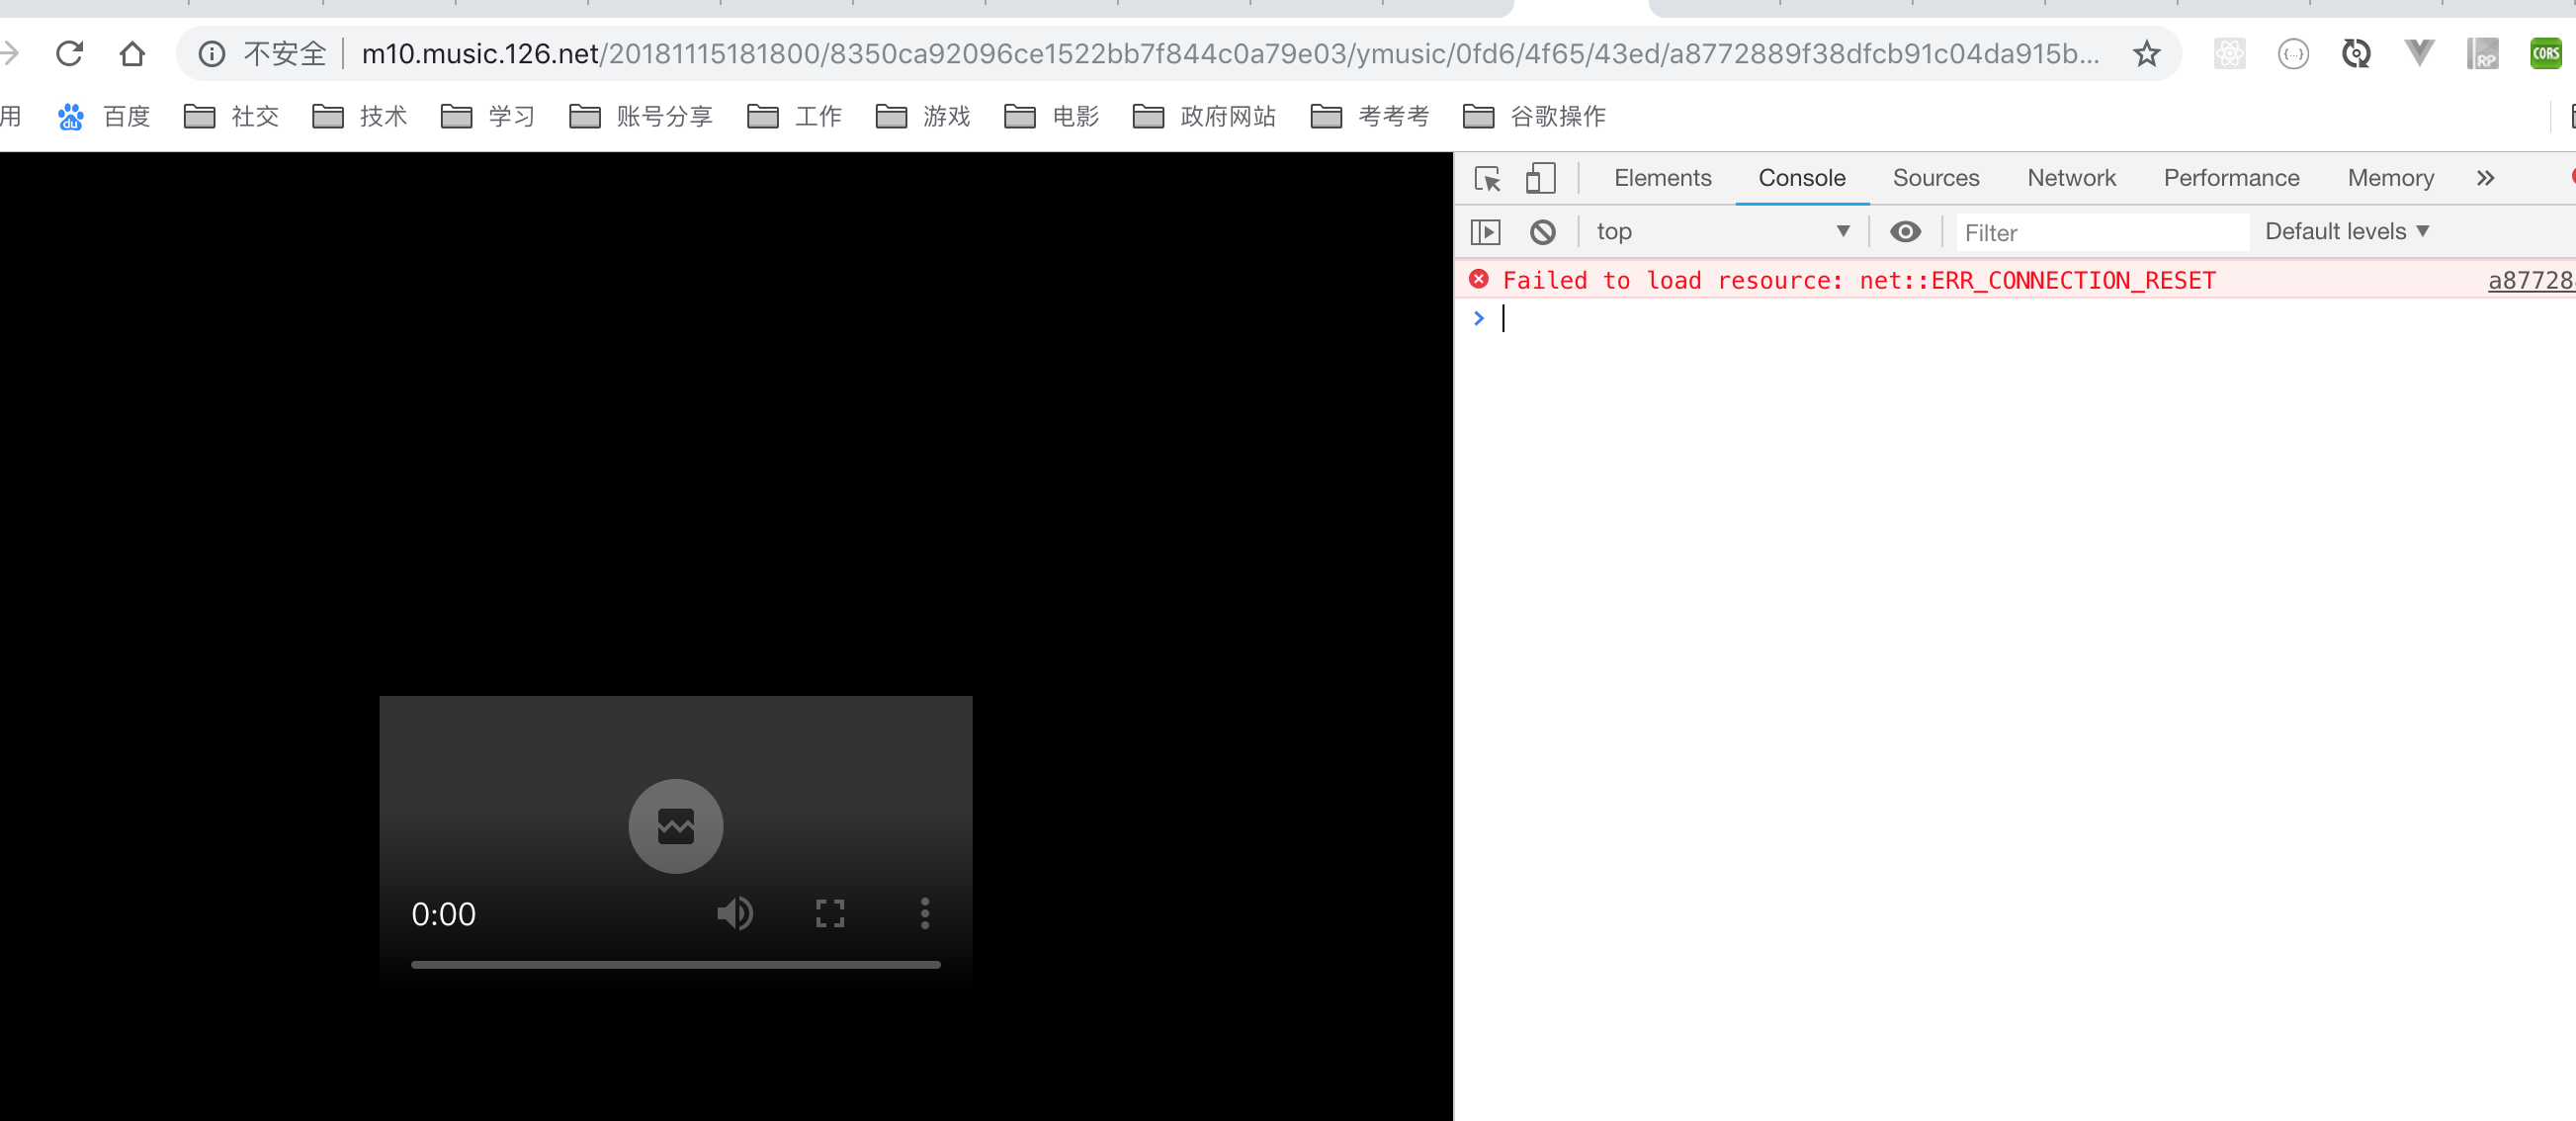Open the top frame context dropdown
2576x1121 pixels.
pyautogui.click(x=1722, y=231)
